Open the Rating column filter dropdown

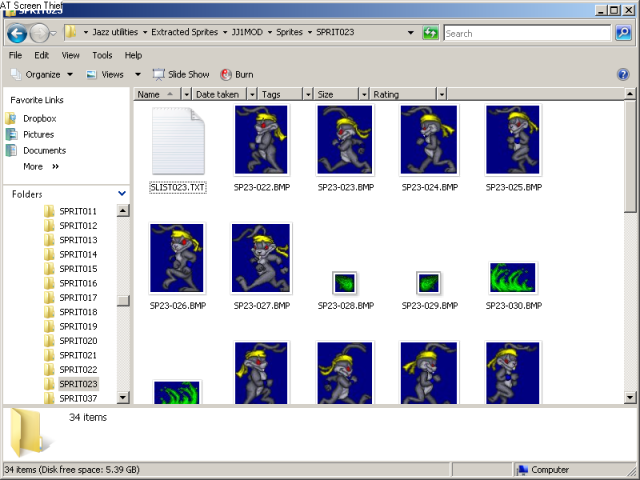click(x=442, y=95)
